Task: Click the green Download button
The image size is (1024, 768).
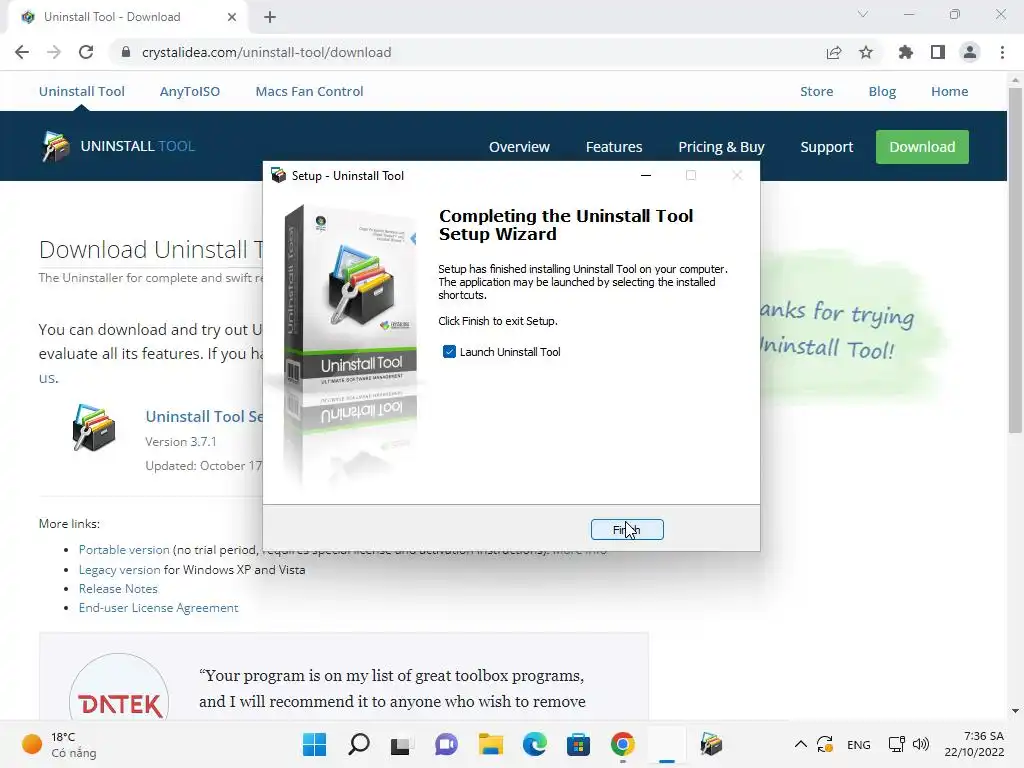Action: 922,147
